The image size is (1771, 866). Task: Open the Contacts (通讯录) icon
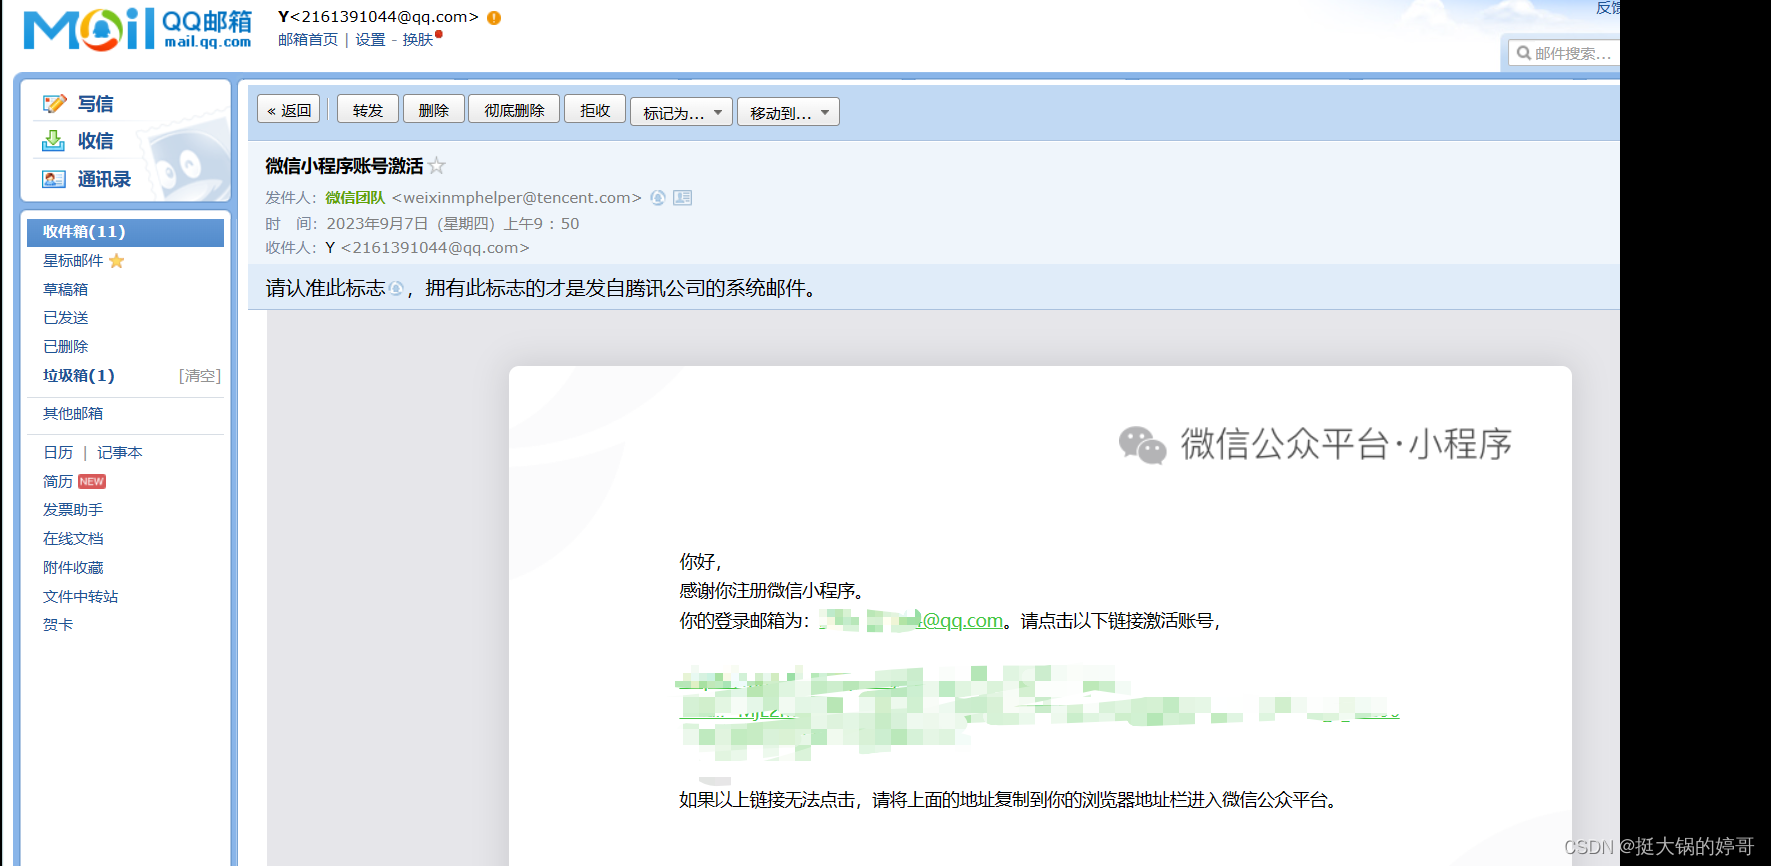[x=54, y=179]
